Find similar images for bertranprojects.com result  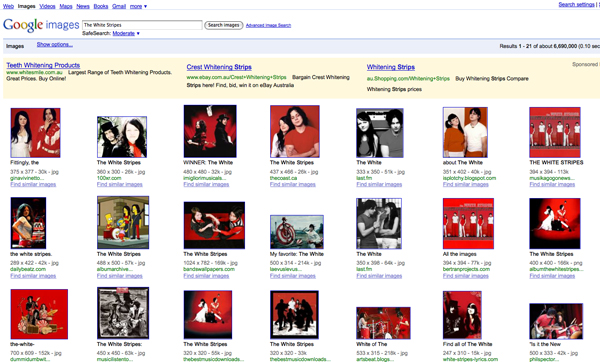pyautogui.click(x=466, y=276)
